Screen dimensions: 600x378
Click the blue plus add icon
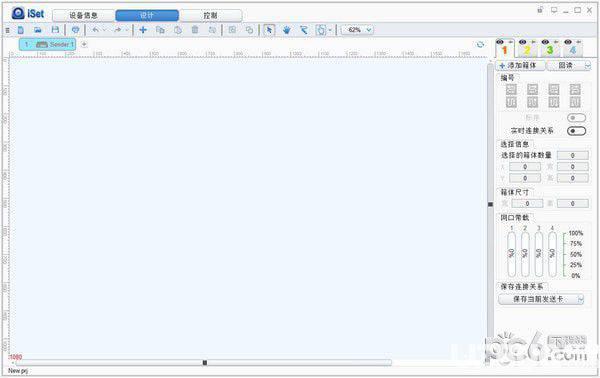pyautogui.click(x=143, y=30)
